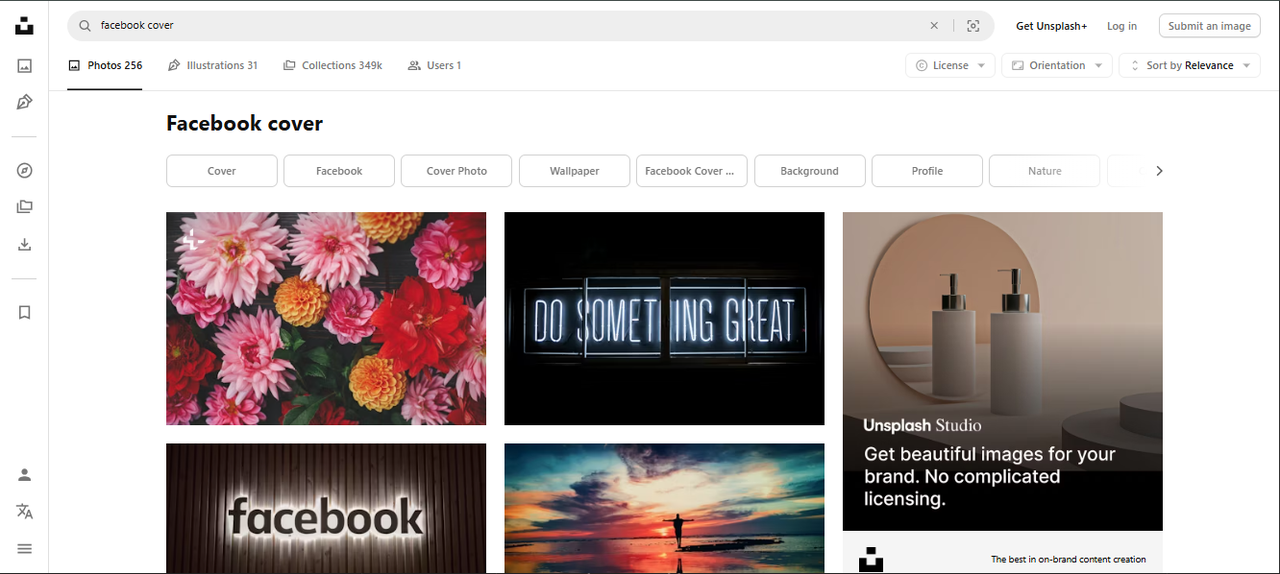Select the Cover Photo tag chip
This screenshot has width=1280, height=574.
[457, 171]
